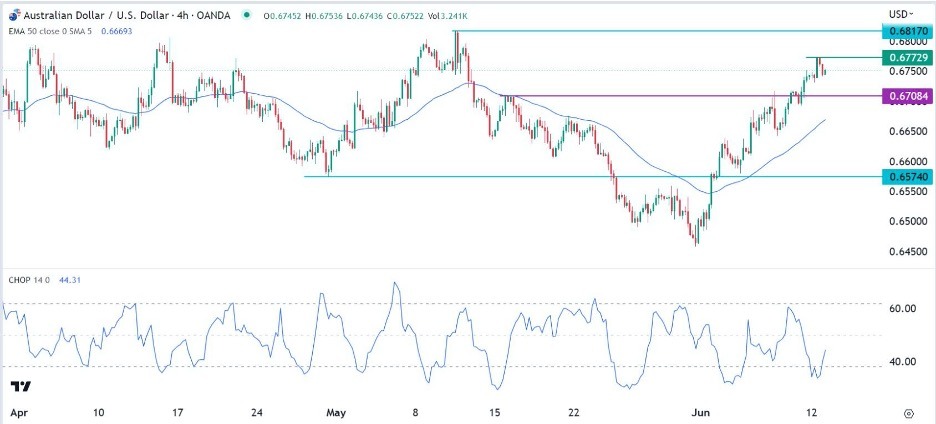Click the low price L0.67436

tap(365, 16)
